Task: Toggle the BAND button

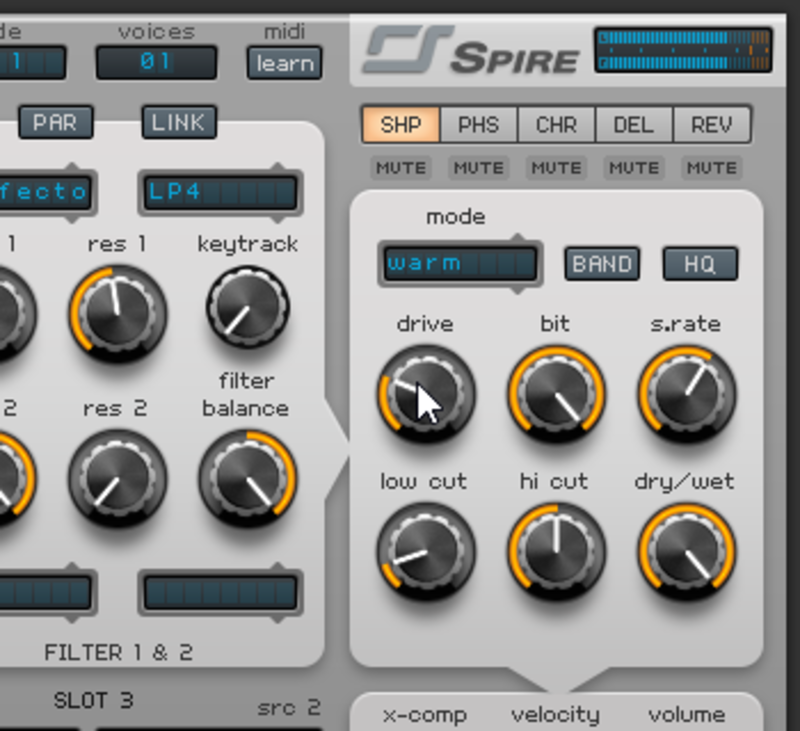Action: pyautogui.click(x=602, y=264)
